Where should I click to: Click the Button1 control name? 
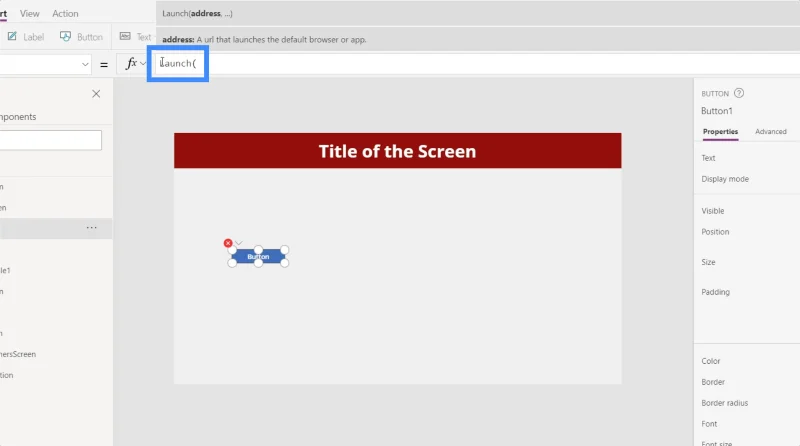click(717, 111)
